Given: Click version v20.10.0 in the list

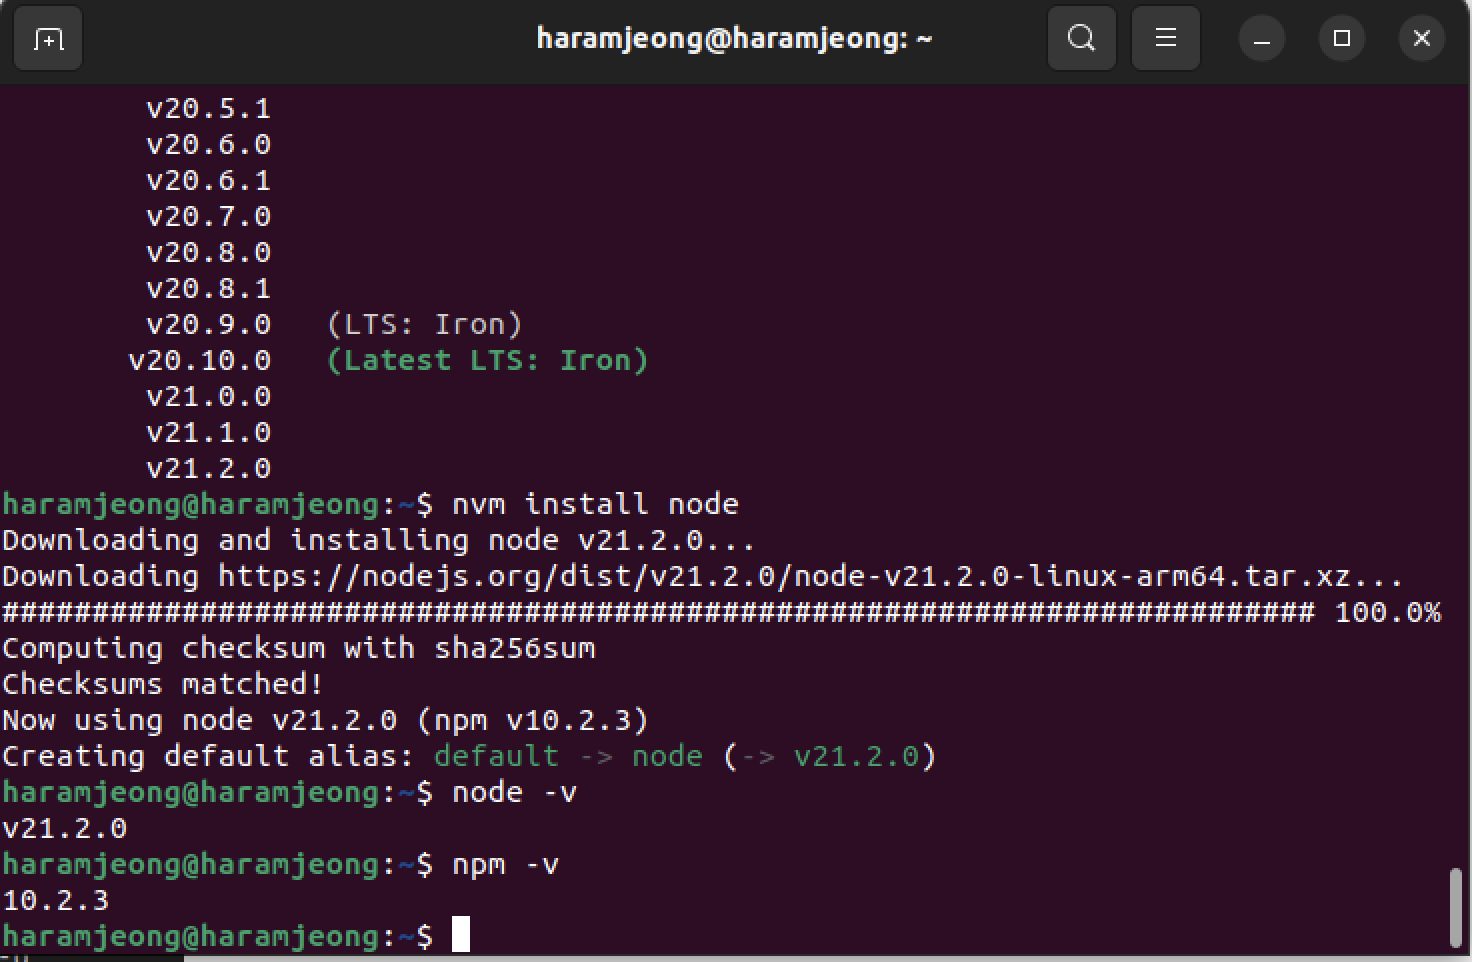Looking at the screenshot, I should pos(200,360).
